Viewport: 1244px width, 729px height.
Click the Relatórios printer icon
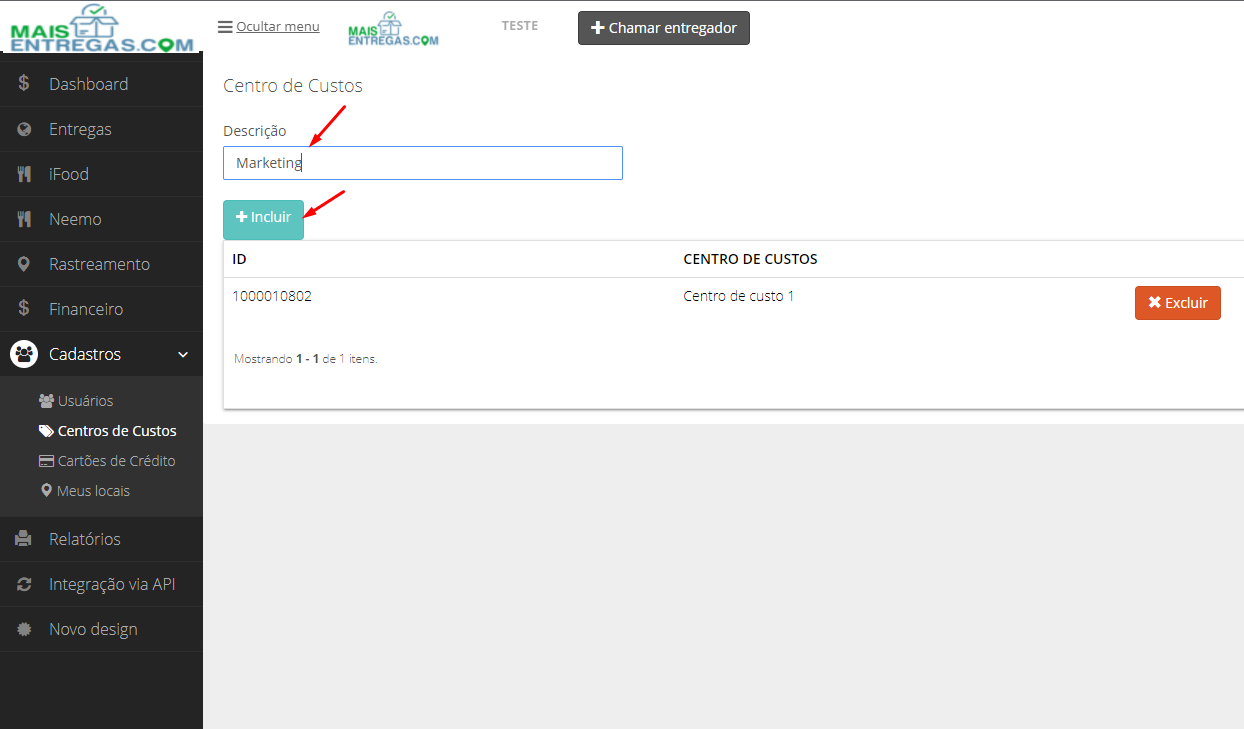(24, 539)
